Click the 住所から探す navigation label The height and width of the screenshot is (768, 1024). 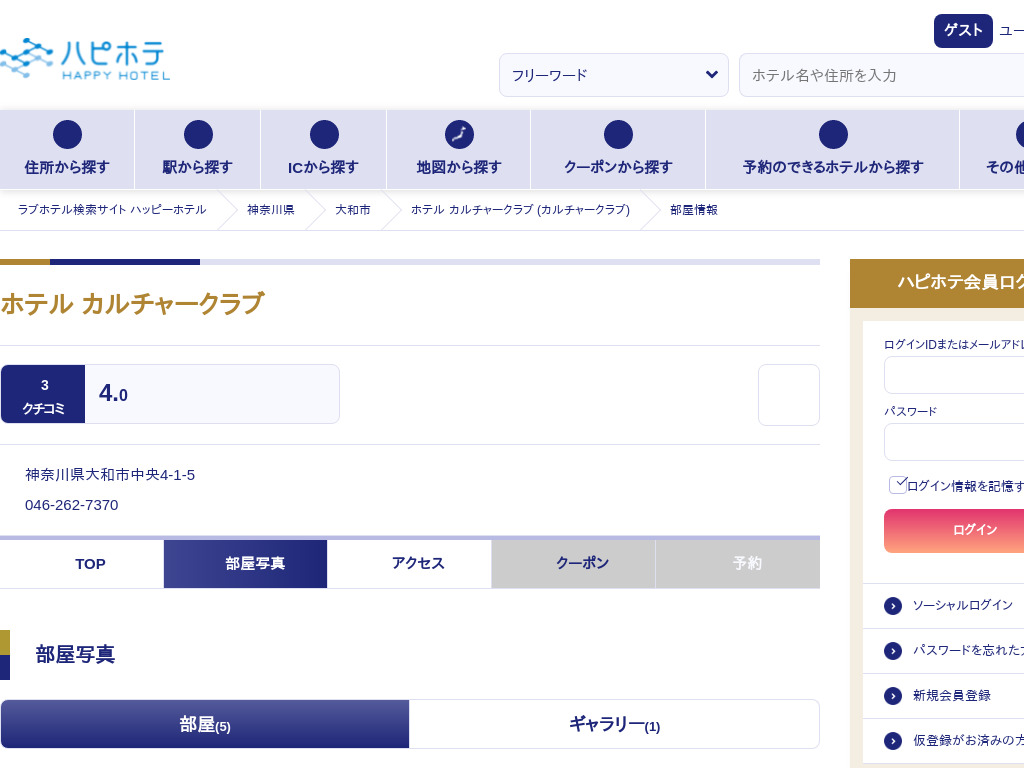pos(67,167)
